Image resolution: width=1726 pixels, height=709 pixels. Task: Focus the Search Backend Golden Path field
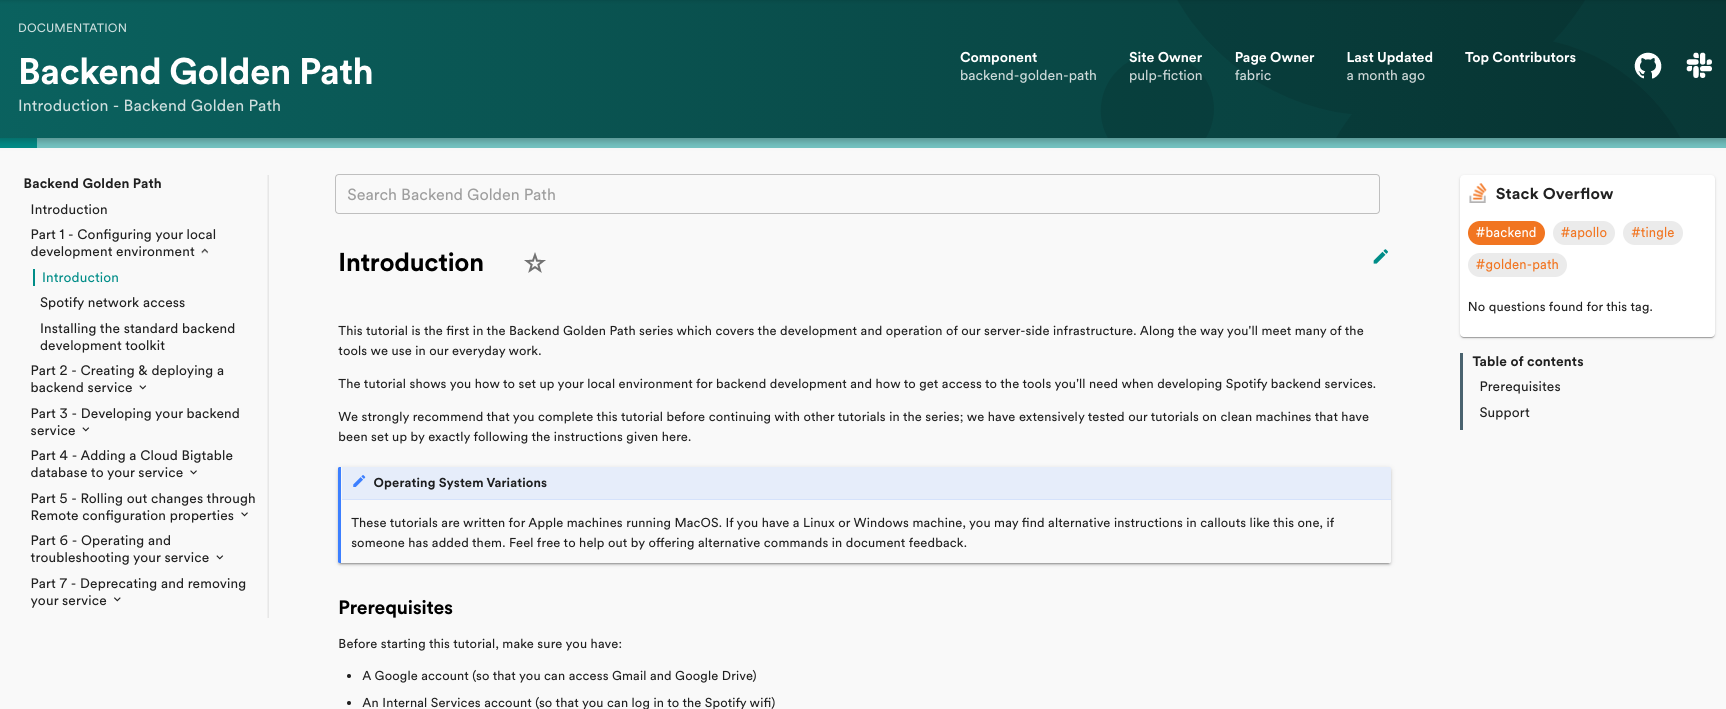[x=857, y=194]
